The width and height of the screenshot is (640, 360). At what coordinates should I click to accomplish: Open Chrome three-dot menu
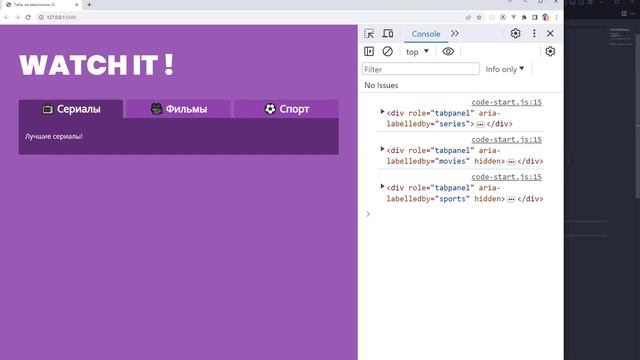556,17
